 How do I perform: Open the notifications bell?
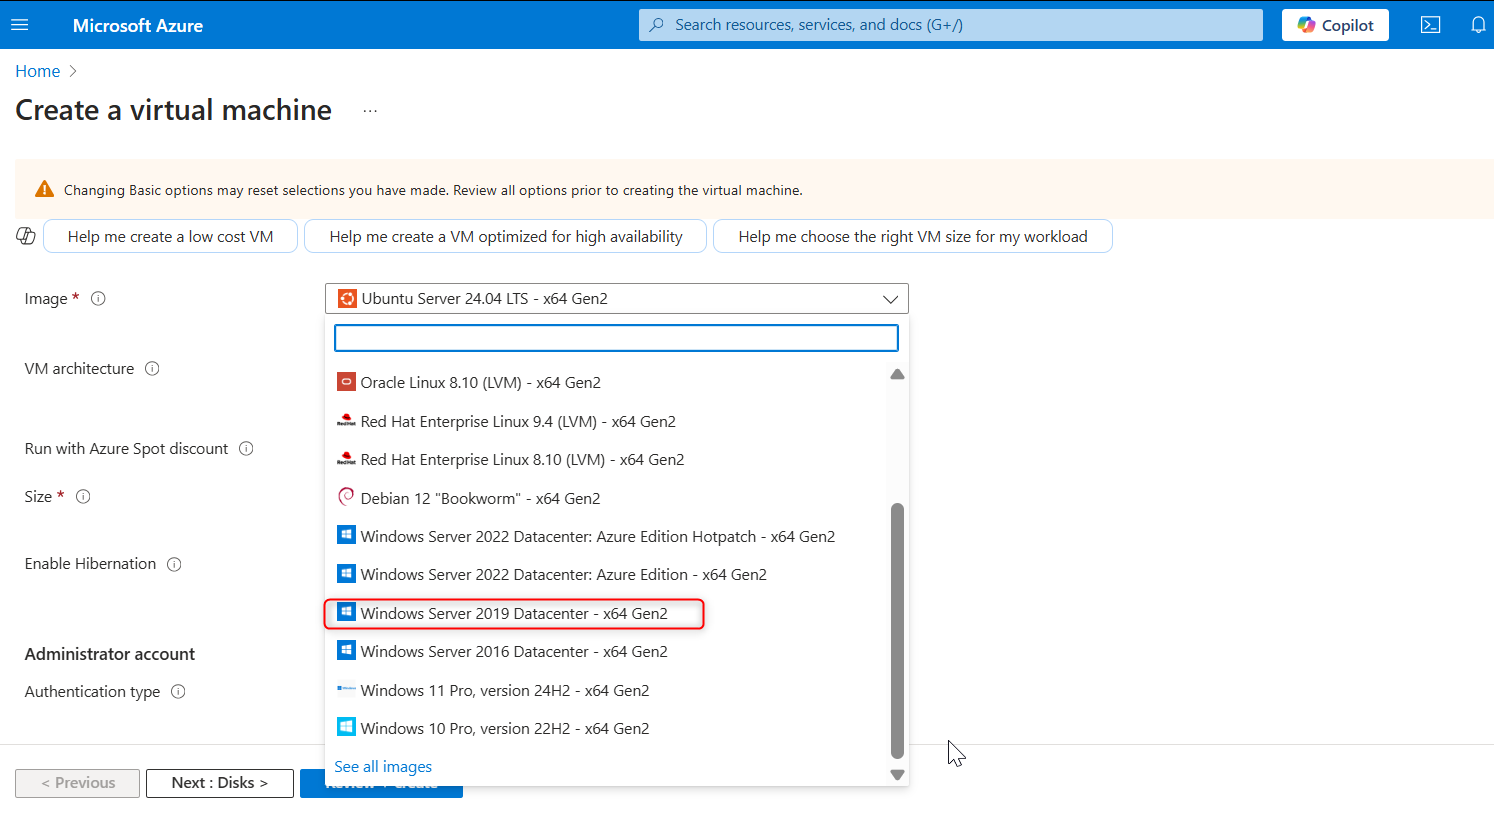click(1478, 25)
